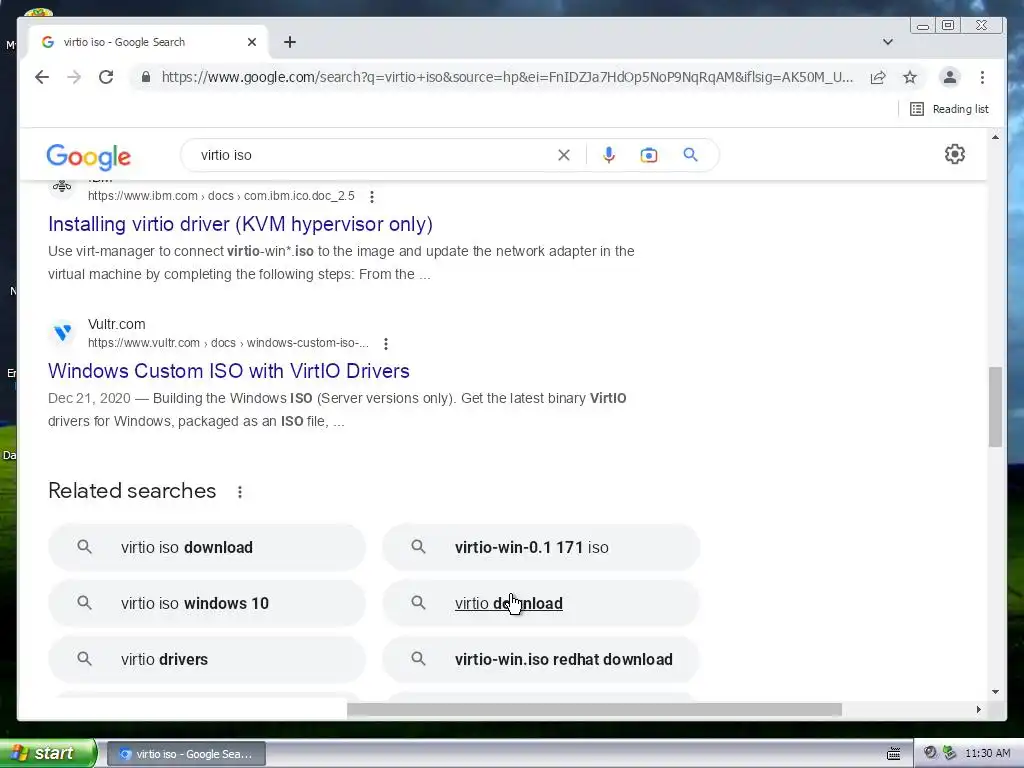Click the taskbar clock 11:30 AM
Screen dimensions: 1024x768
click(987, 754)
